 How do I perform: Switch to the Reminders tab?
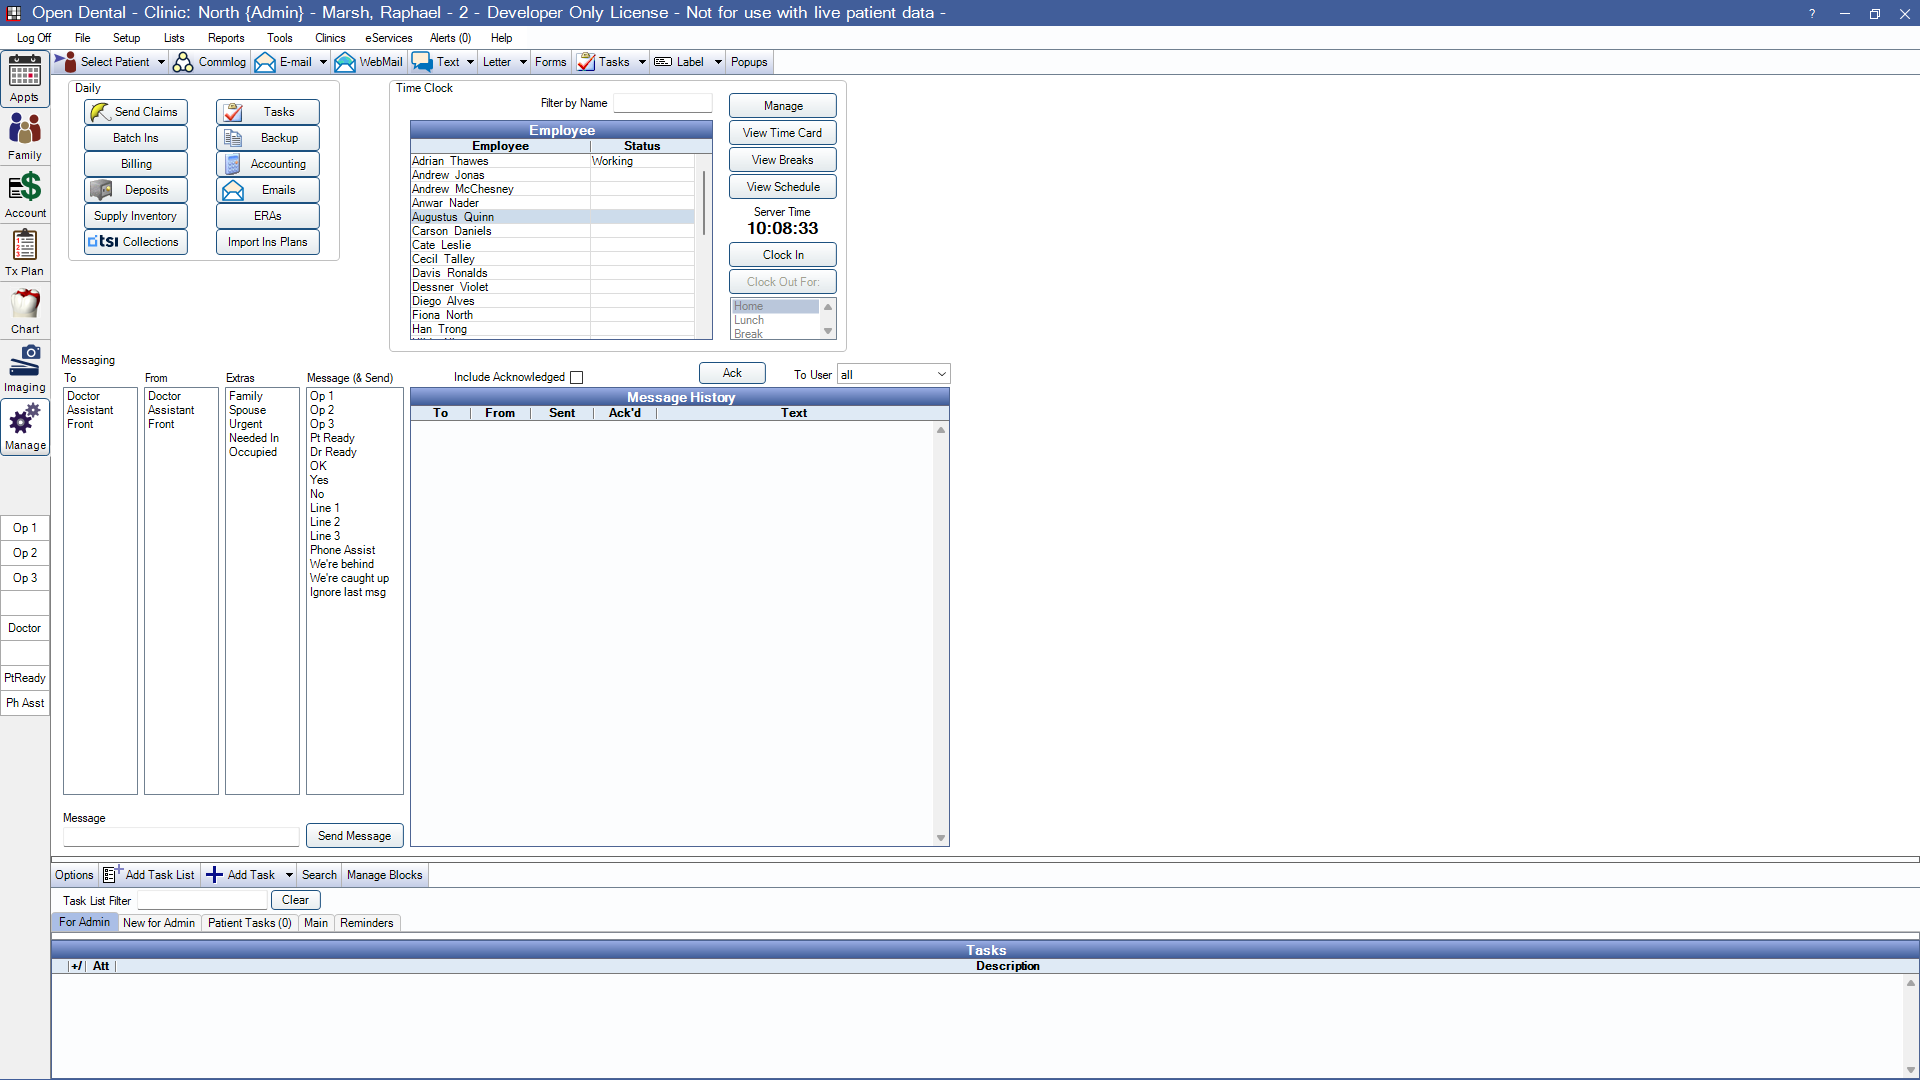[366, 923]
